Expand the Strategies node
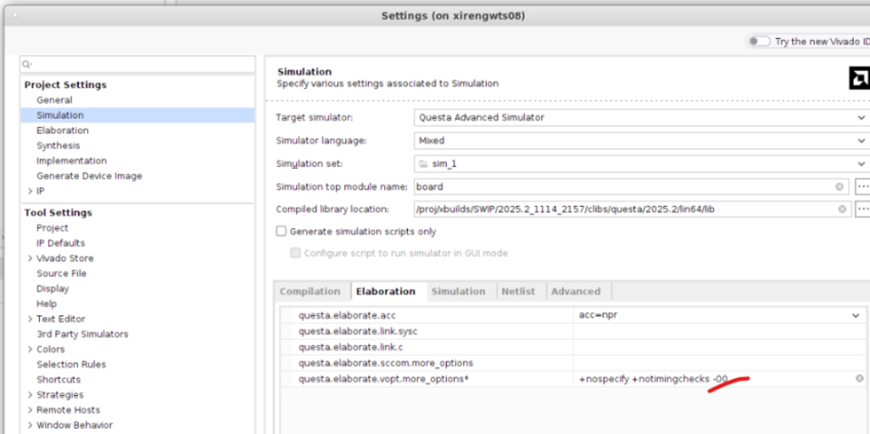This screenshot has width=870, height=434. (30, 395)
